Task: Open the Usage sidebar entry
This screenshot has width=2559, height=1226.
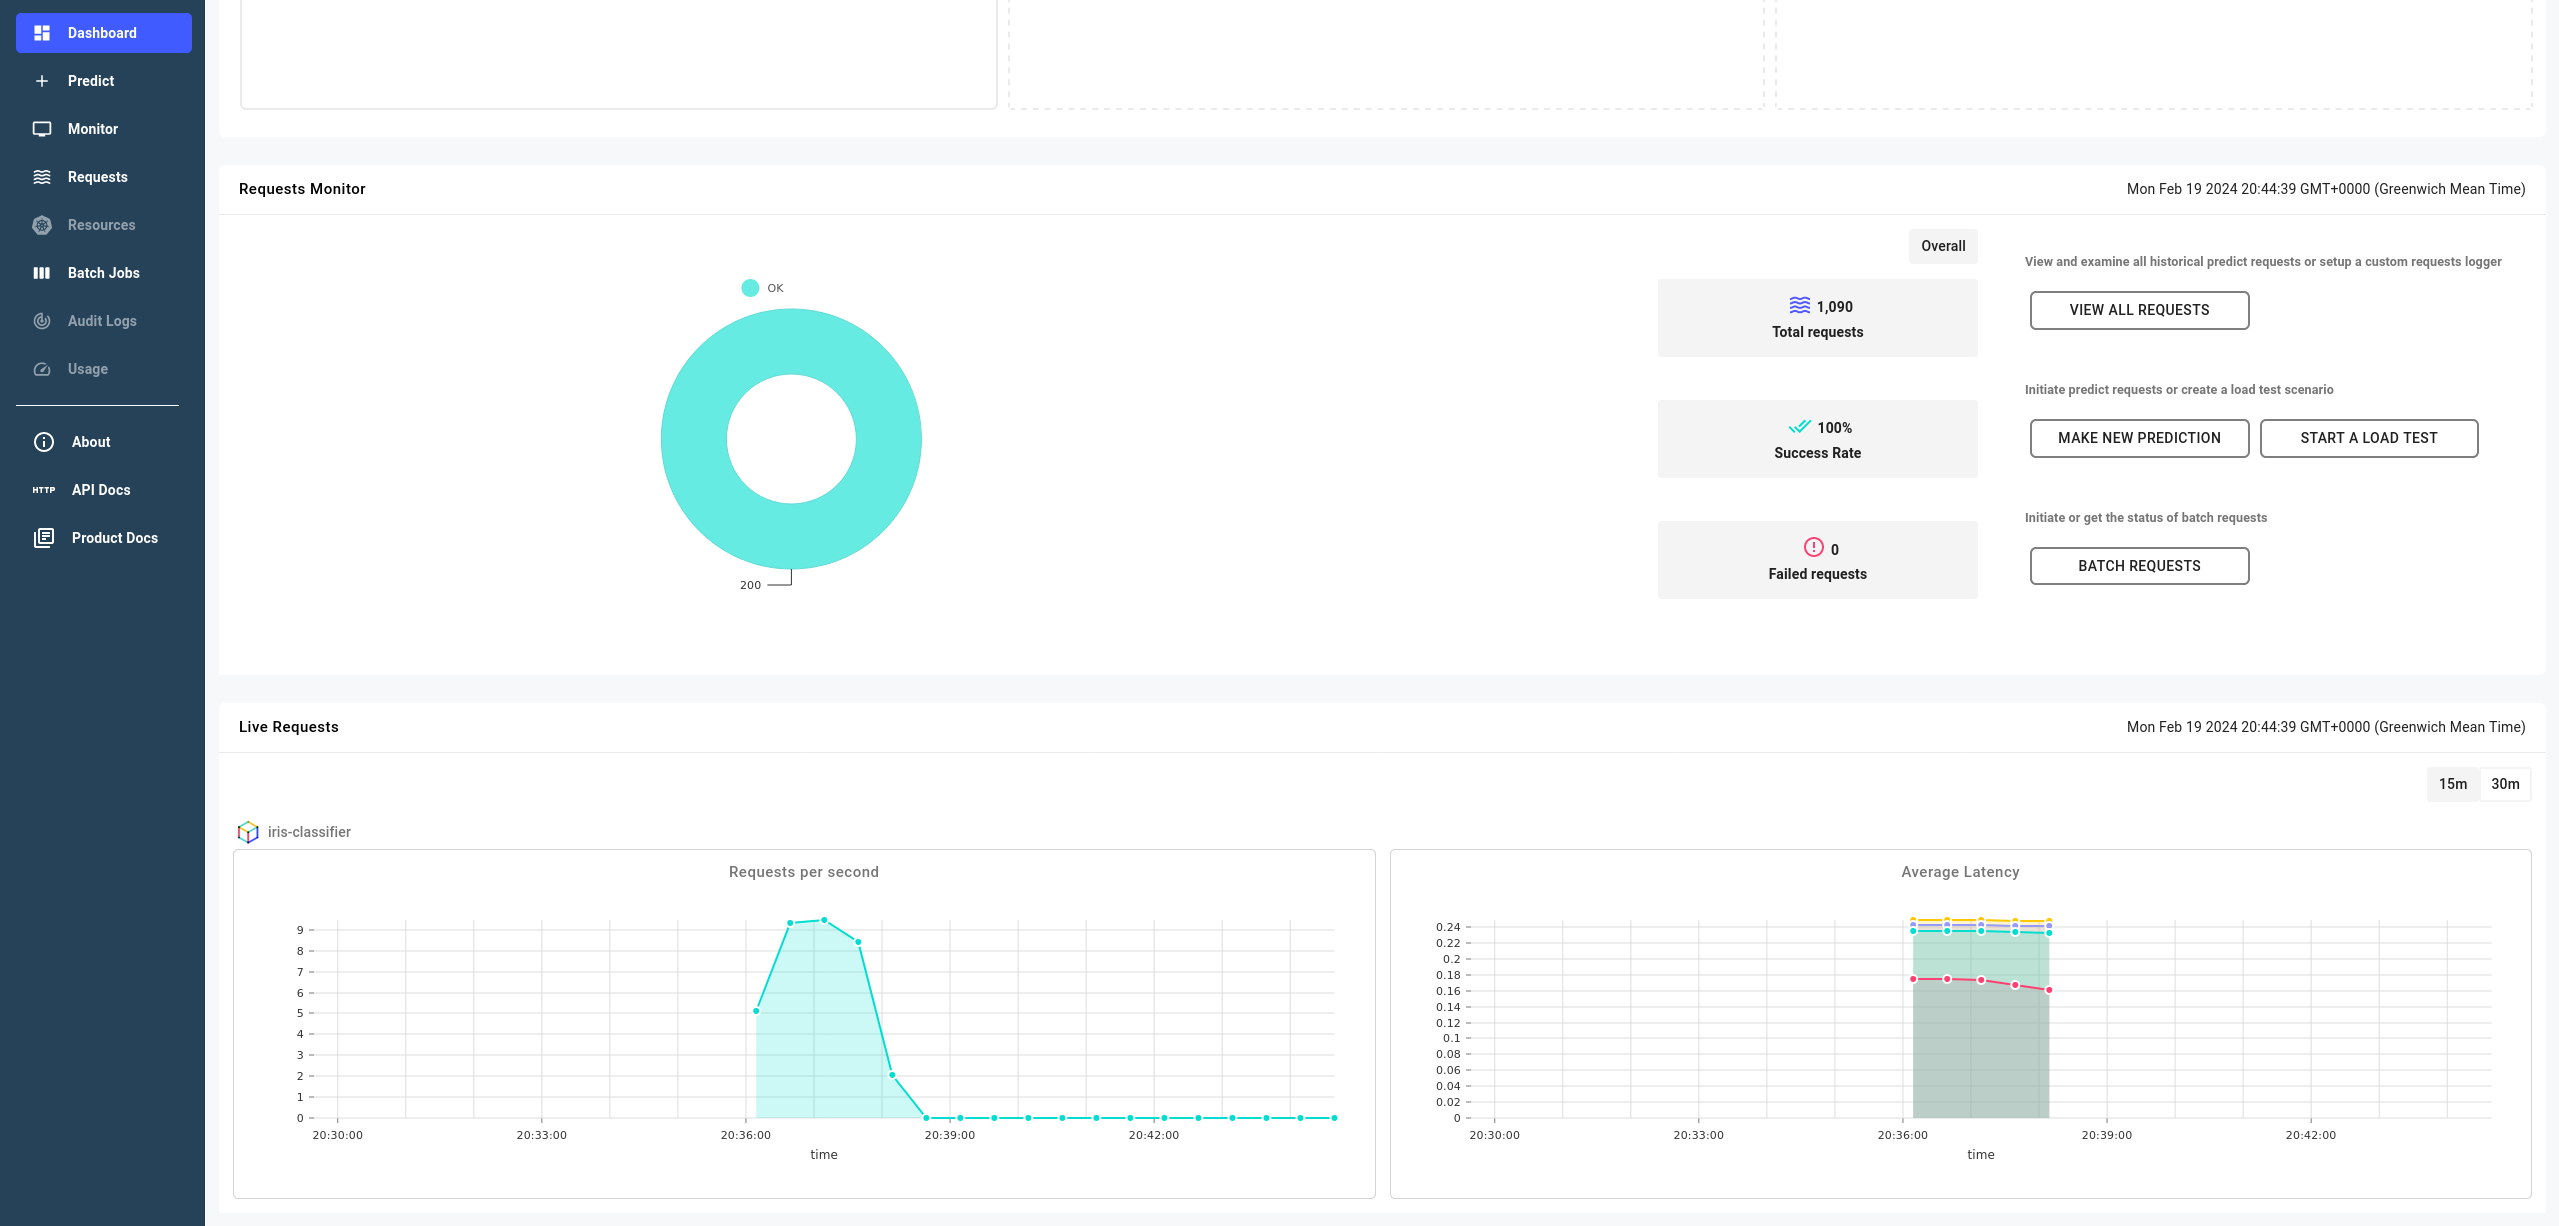Action: (104, 369)
